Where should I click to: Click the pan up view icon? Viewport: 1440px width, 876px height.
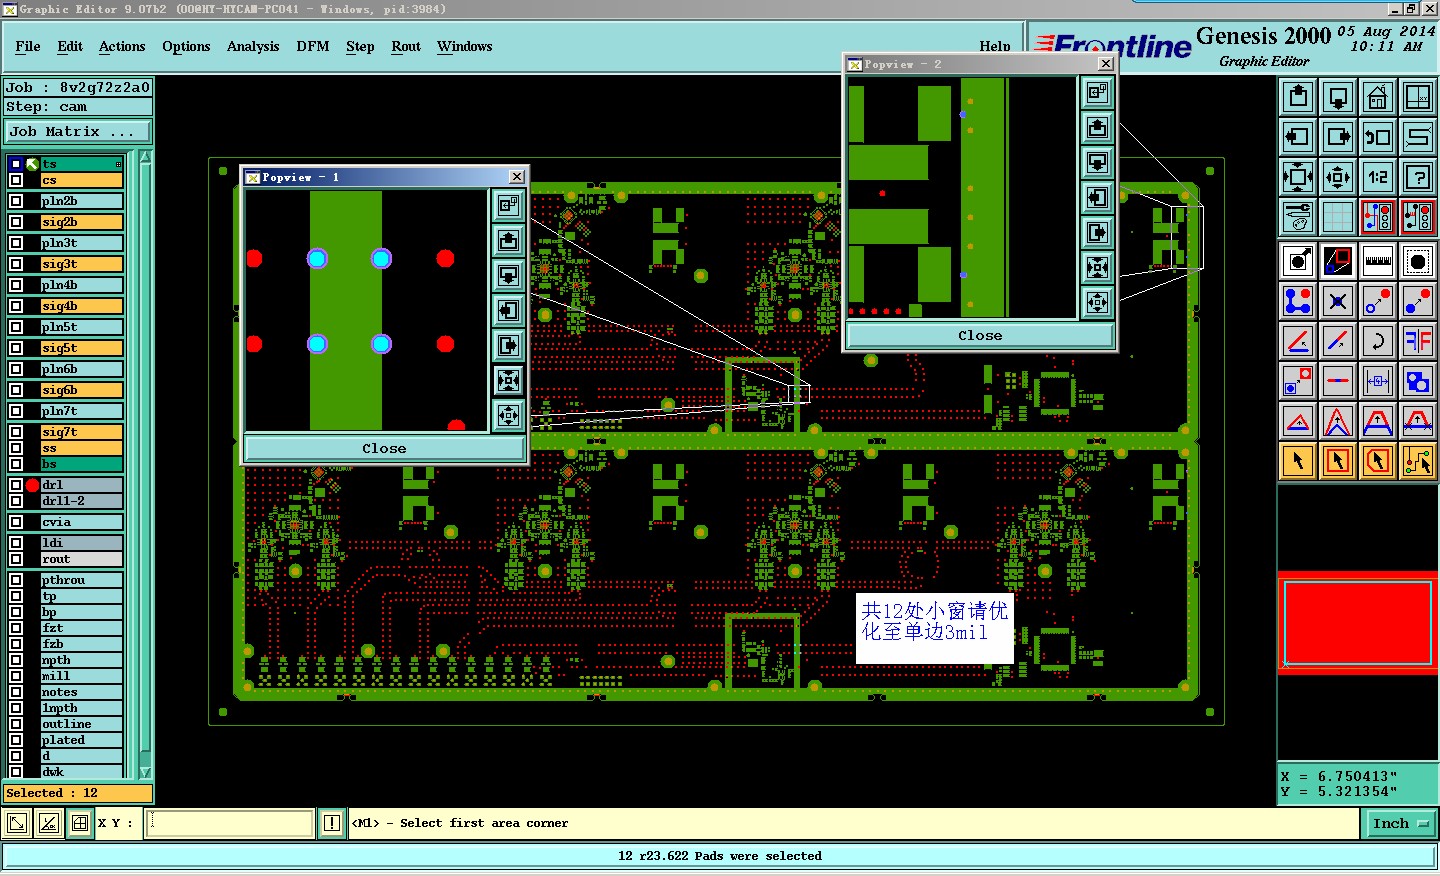(x=1298, y=97)
